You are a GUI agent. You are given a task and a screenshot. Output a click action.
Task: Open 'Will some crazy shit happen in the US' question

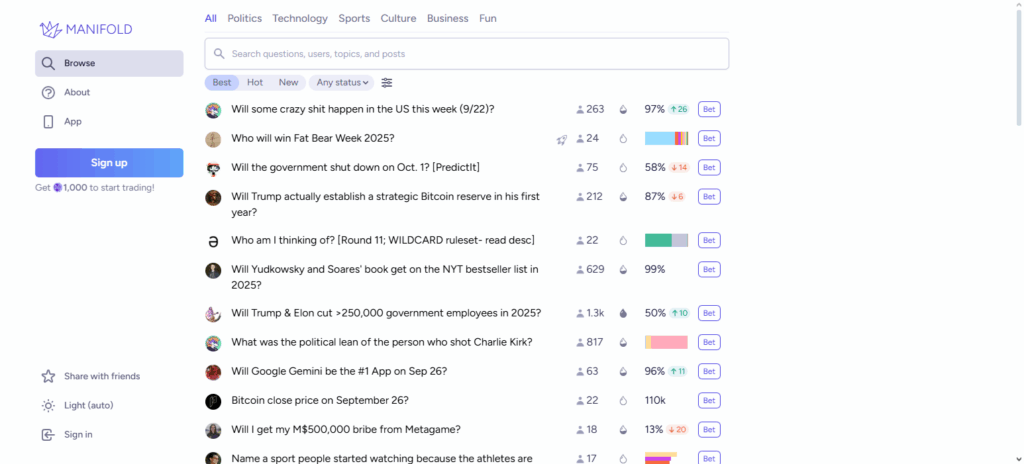(363, 109)
